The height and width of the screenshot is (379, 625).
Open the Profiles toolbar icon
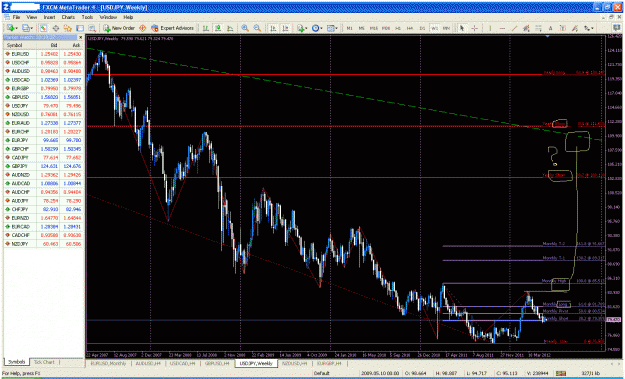[x=27, y=28]
